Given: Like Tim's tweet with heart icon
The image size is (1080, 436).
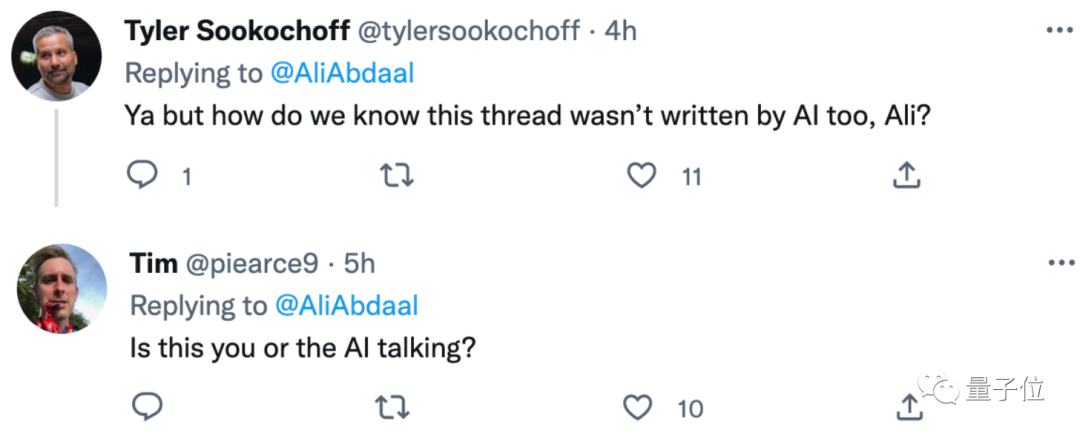Looking at the screenshot, I should point(637,406).
